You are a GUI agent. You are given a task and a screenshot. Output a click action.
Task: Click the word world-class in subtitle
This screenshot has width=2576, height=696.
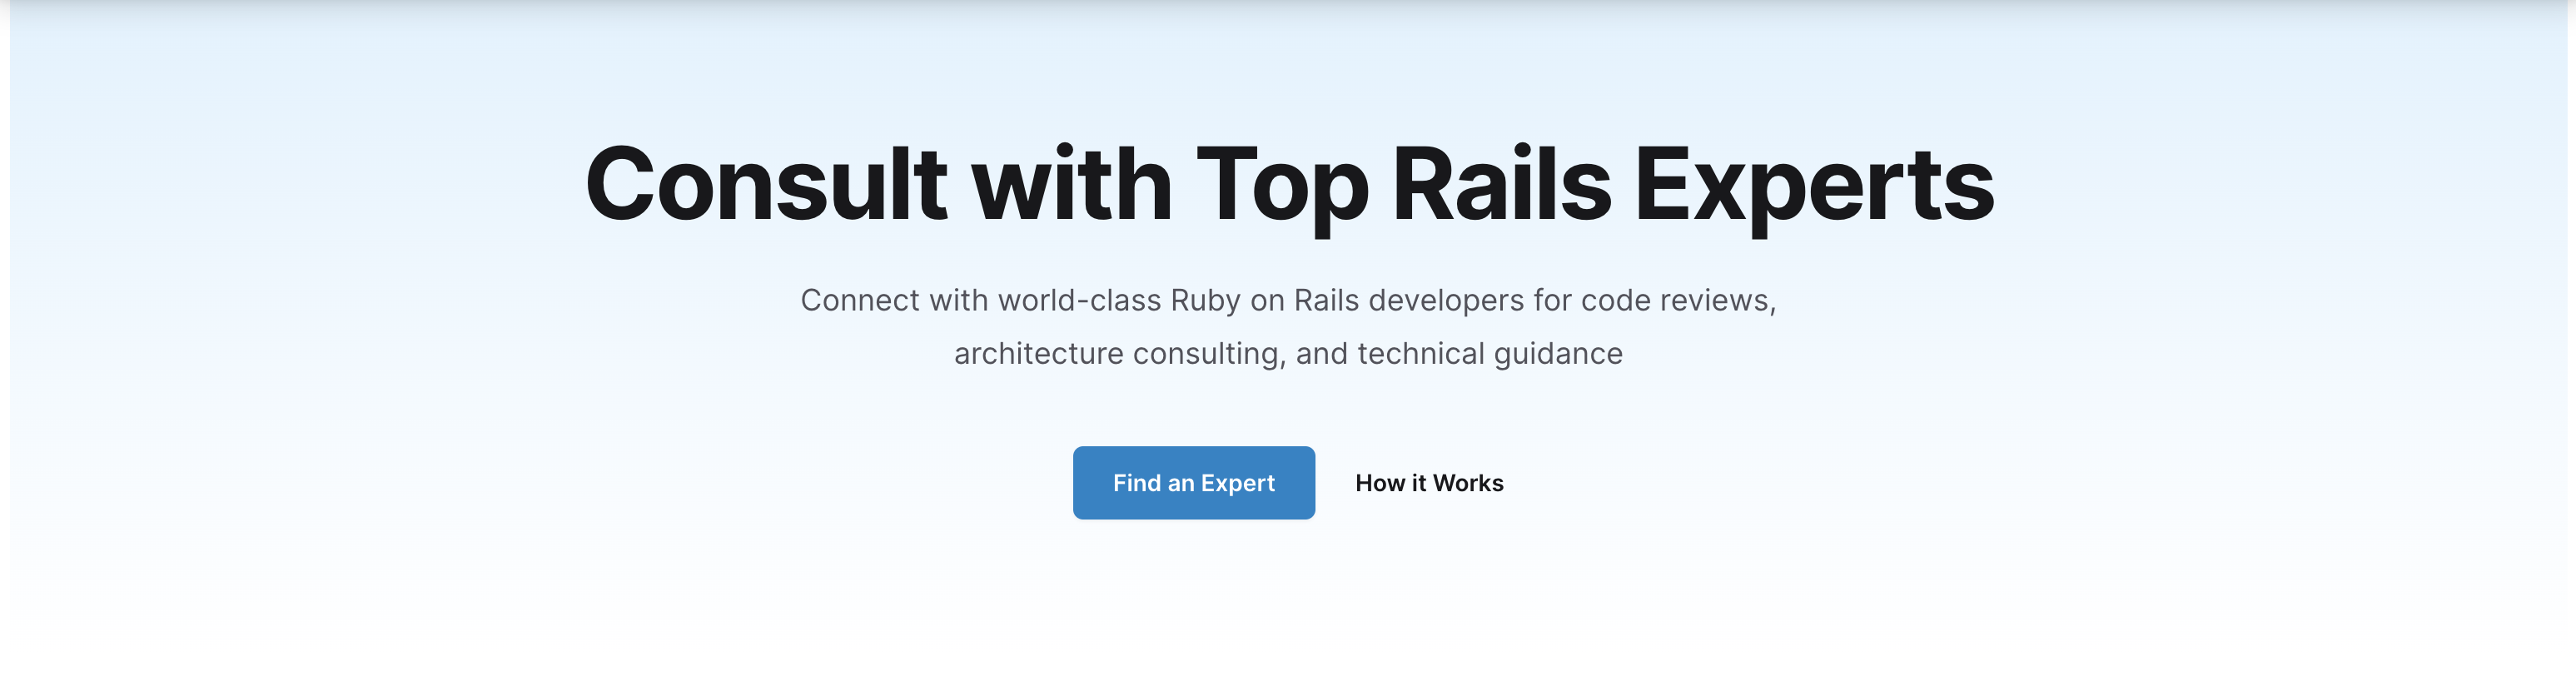(x=1080, y=301)
